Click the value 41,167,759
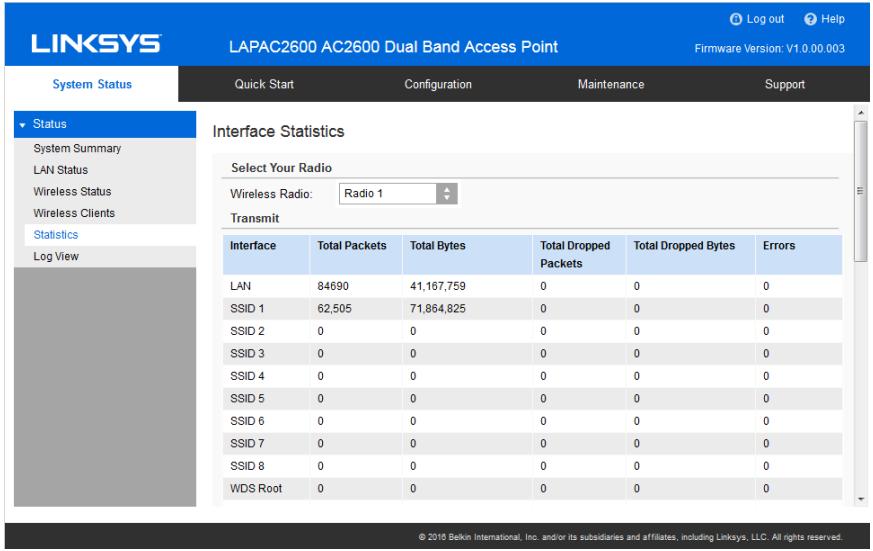The width and height of the screenshot is (873, 551). click(x=438, y=286)
